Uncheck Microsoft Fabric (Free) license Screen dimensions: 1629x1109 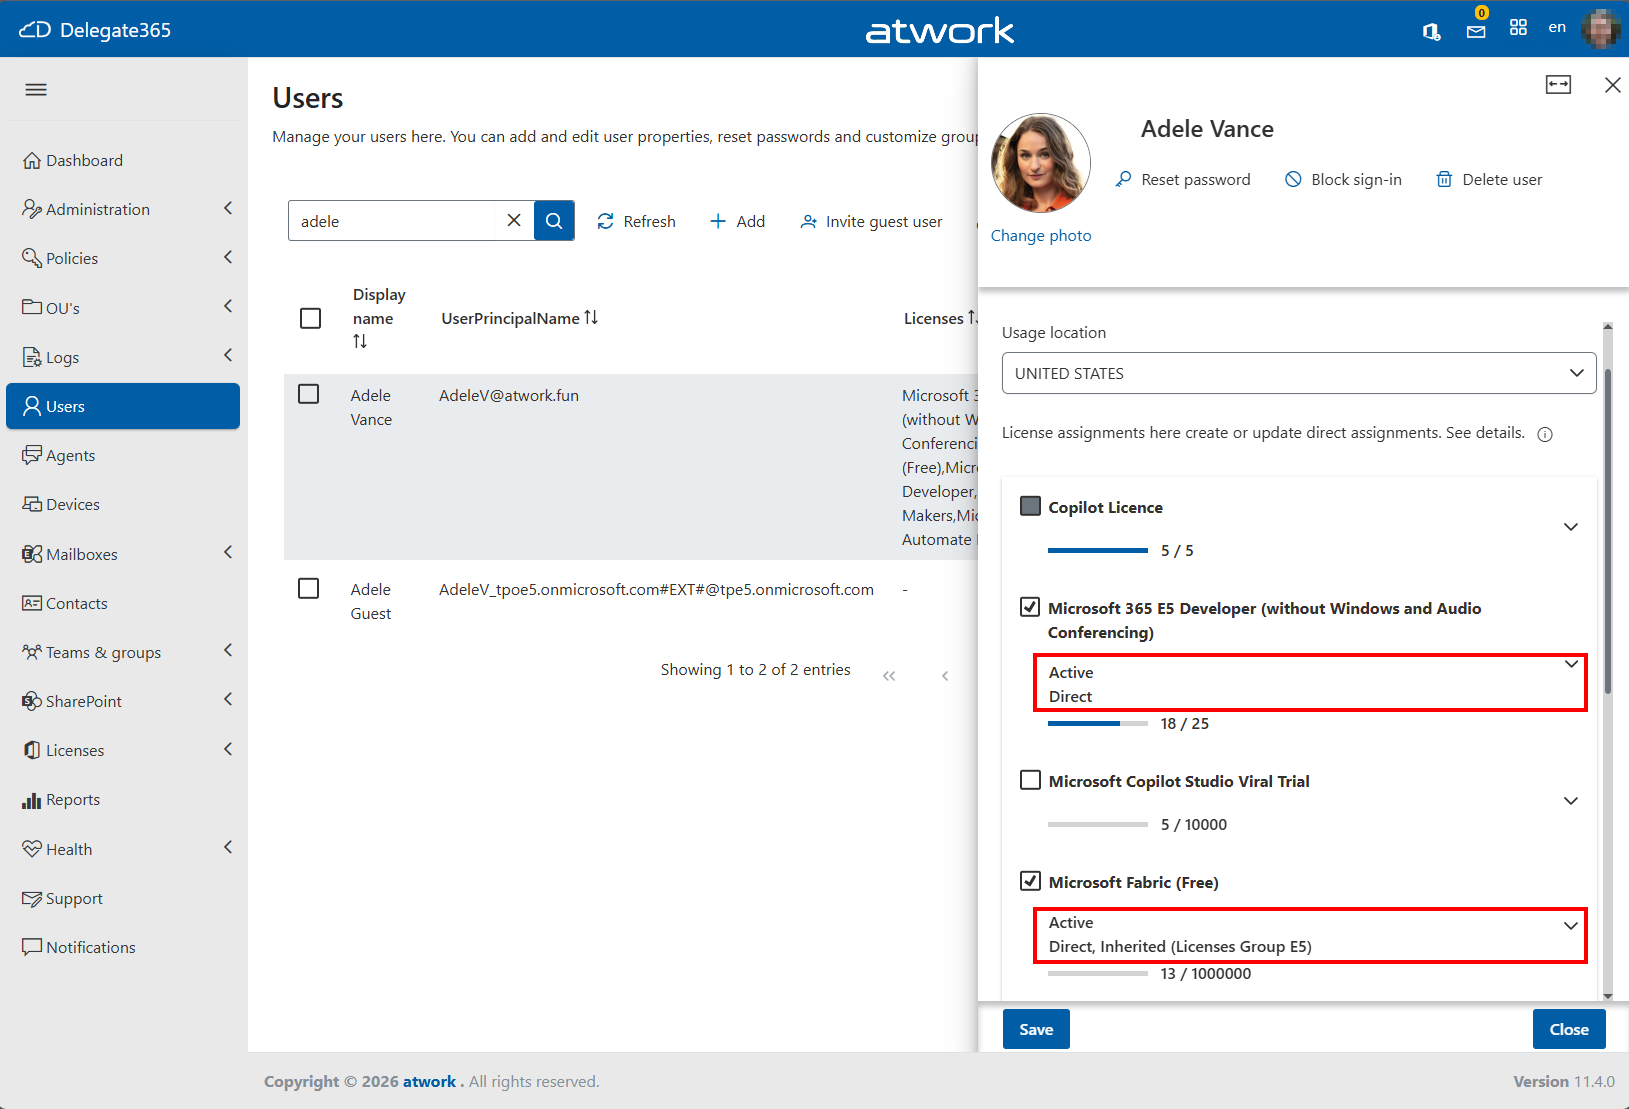[x=1030, y=881]
